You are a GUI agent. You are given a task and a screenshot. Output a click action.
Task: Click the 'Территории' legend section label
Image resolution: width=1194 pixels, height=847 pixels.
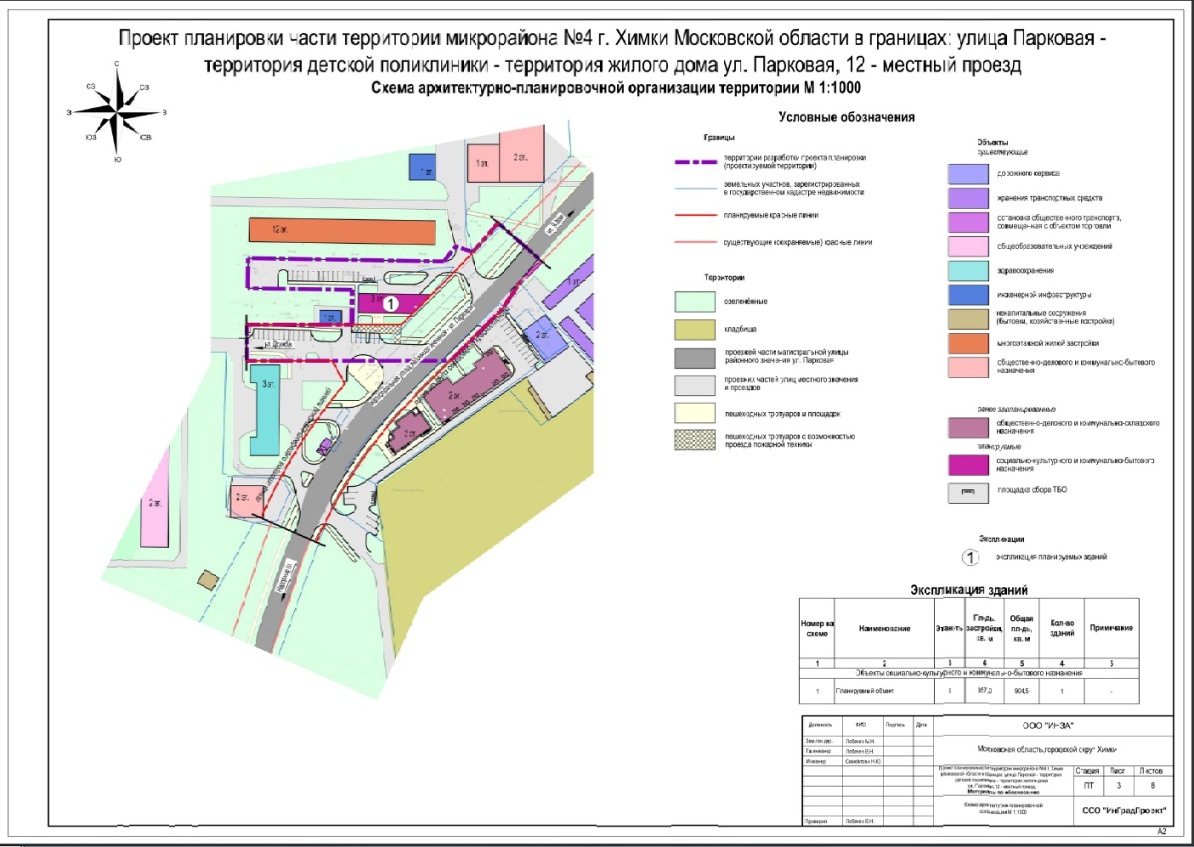pyautogui.click(x=723, y=278)
